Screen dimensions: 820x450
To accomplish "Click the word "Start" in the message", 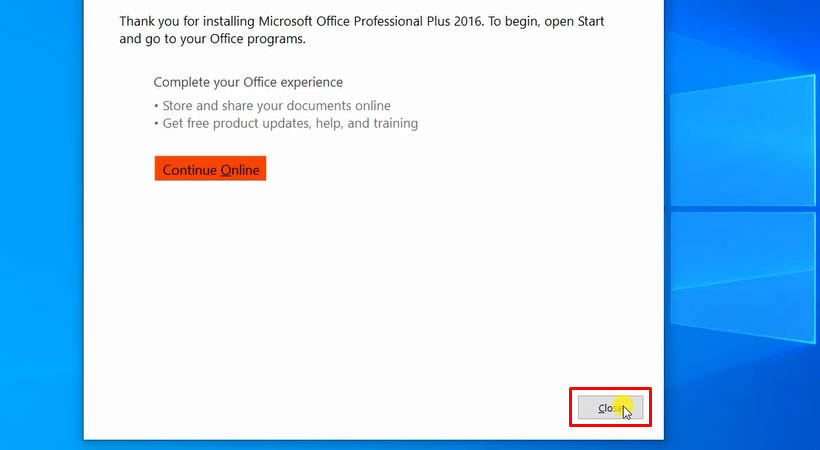I will coord(587,21).
